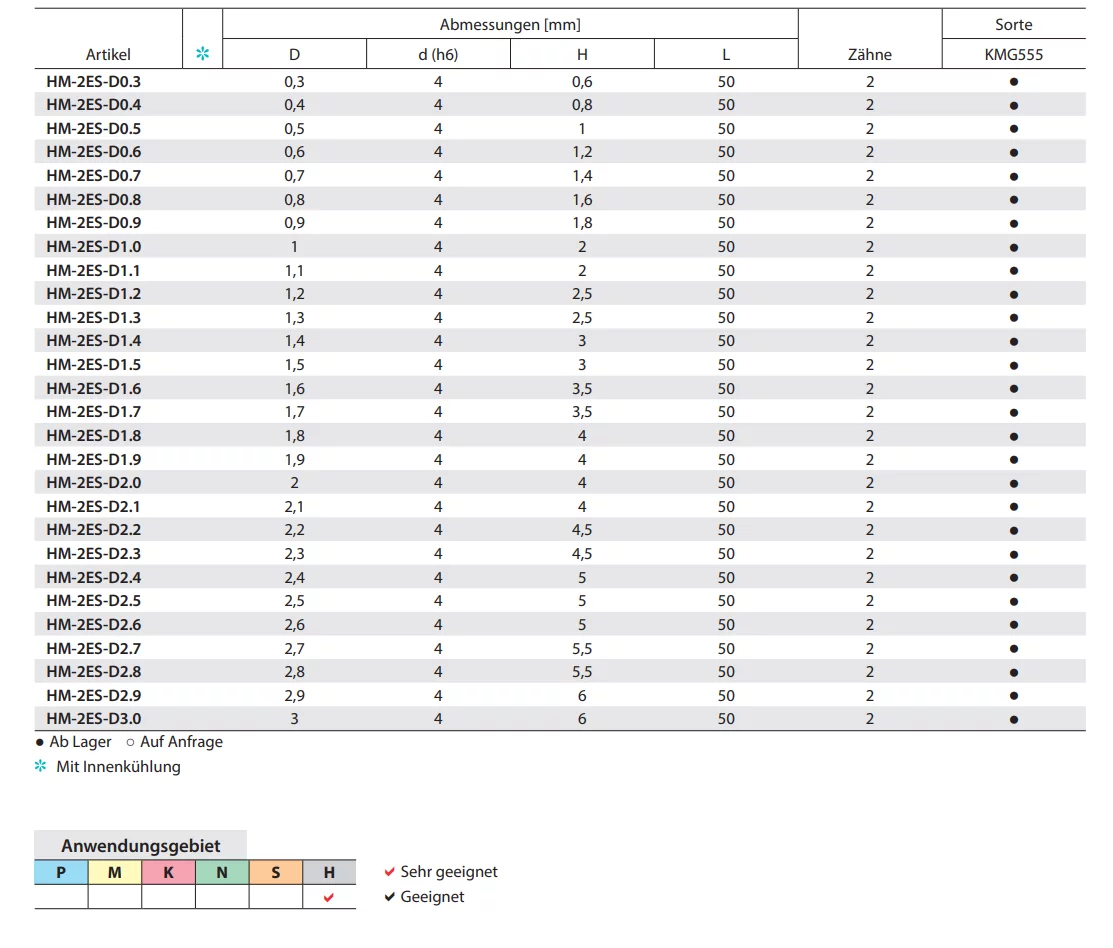Click the teal asterisk icon in the table header

point(203,54)
